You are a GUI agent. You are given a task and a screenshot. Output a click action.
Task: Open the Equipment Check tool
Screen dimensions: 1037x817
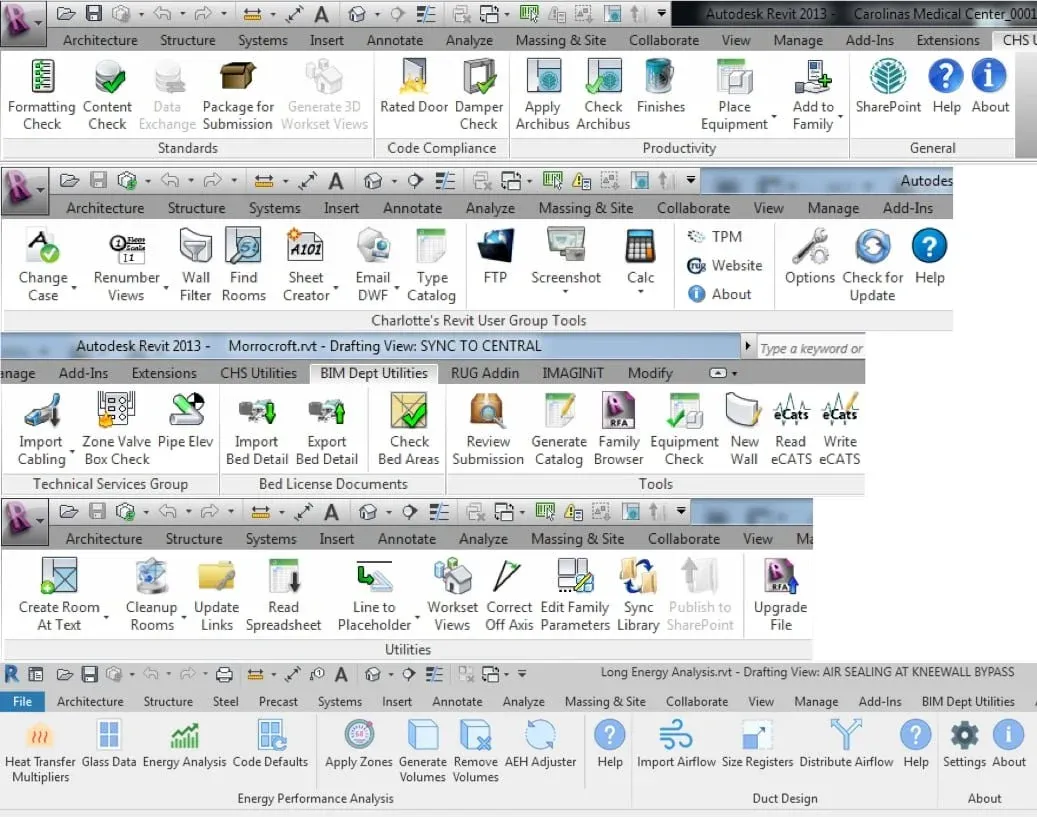pos(684,429)
